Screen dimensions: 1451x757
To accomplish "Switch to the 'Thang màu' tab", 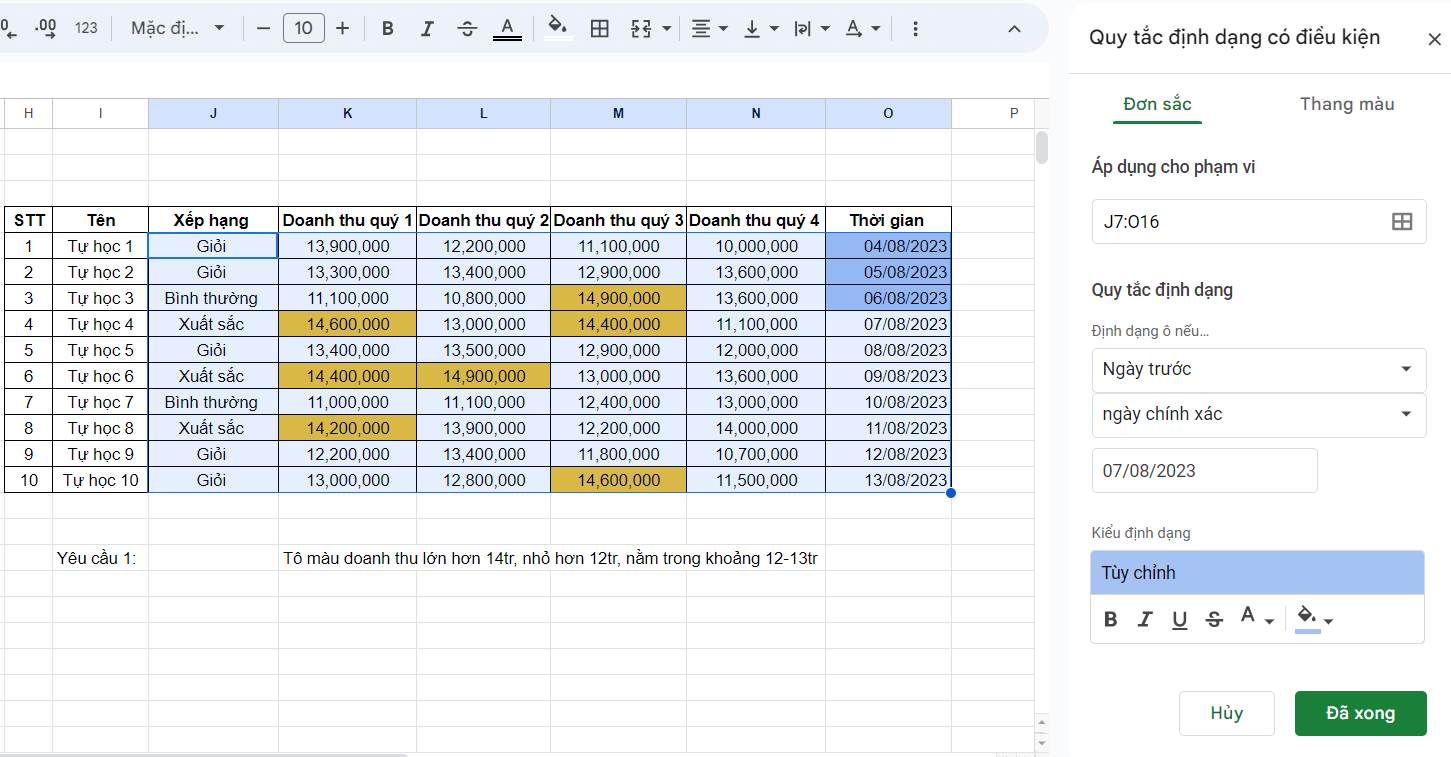I will pos(1346,104).
